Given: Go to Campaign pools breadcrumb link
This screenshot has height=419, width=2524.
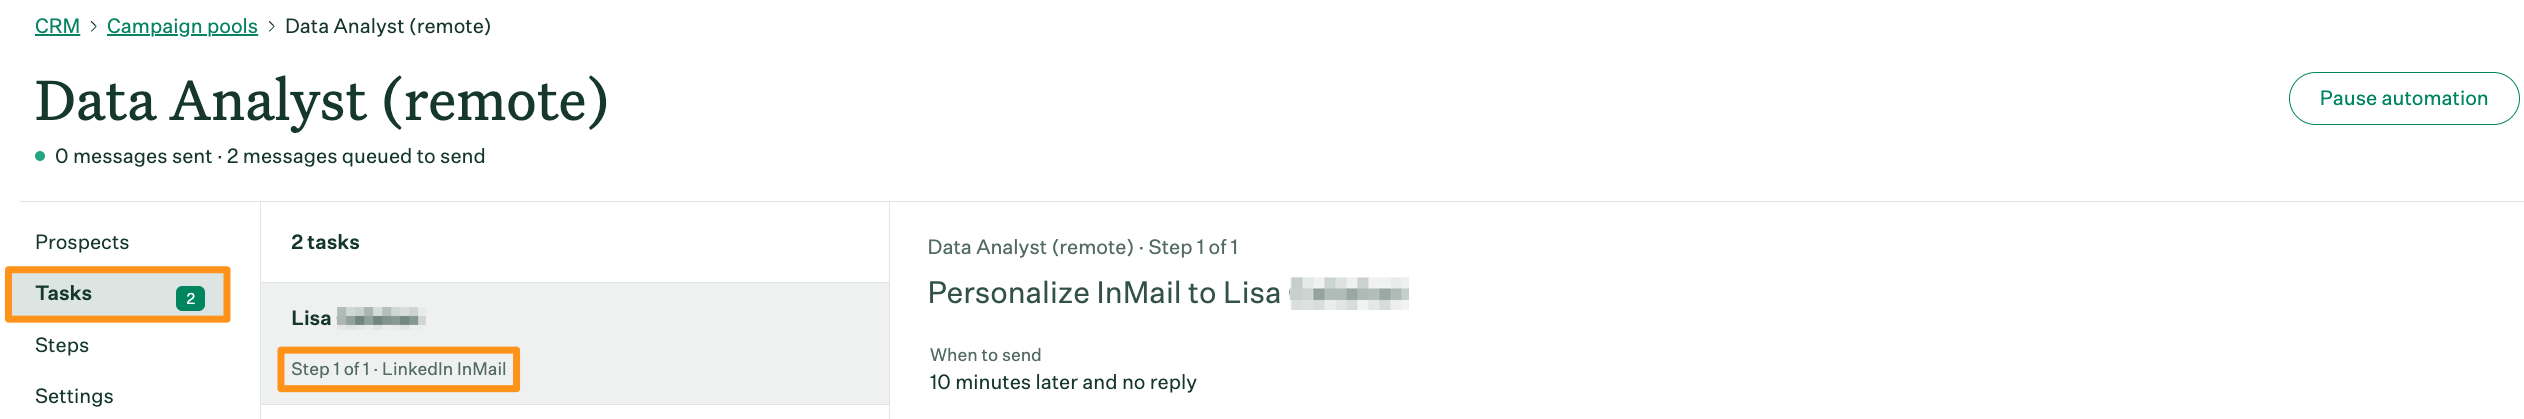Looking at the screenshot, I should [182, 26].
